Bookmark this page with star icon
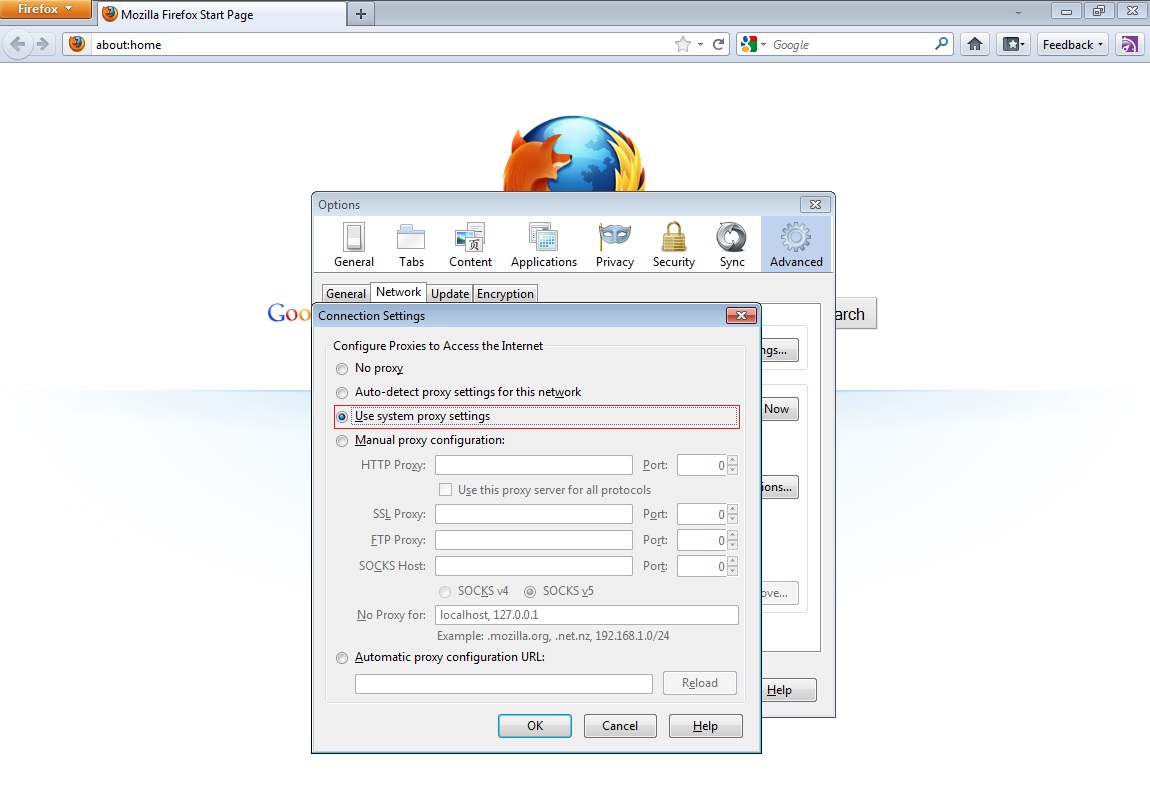Viewport: 1150px width, 810px height. [683, 44]
